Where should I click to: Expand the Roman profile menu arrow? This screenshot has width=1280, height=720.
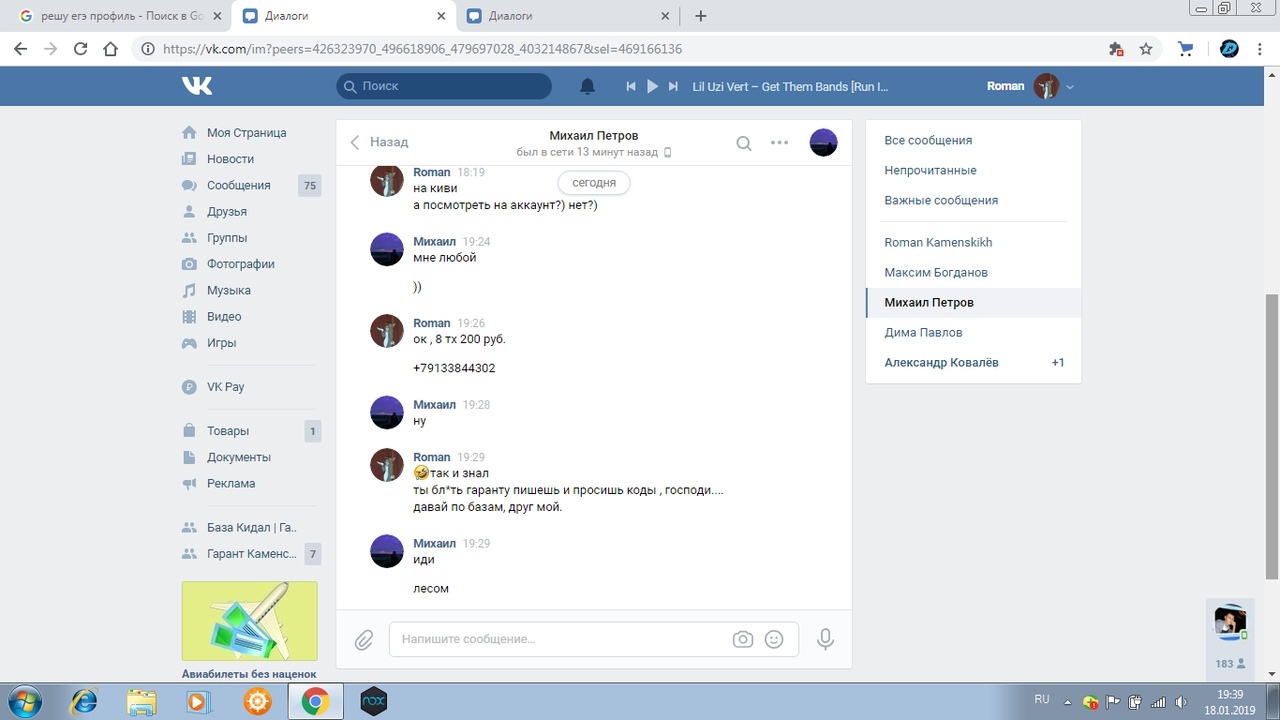pyautogui.click(x=1070, y=87)
